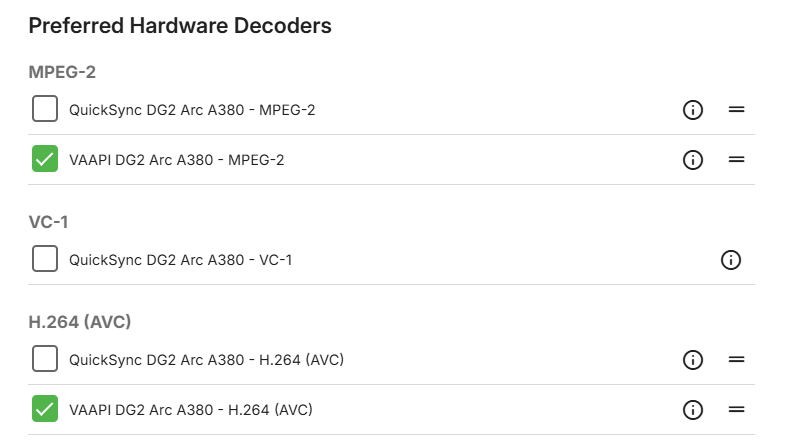Show info for VAAPI MPEG-2 decoder

click(x=692, y=159)
